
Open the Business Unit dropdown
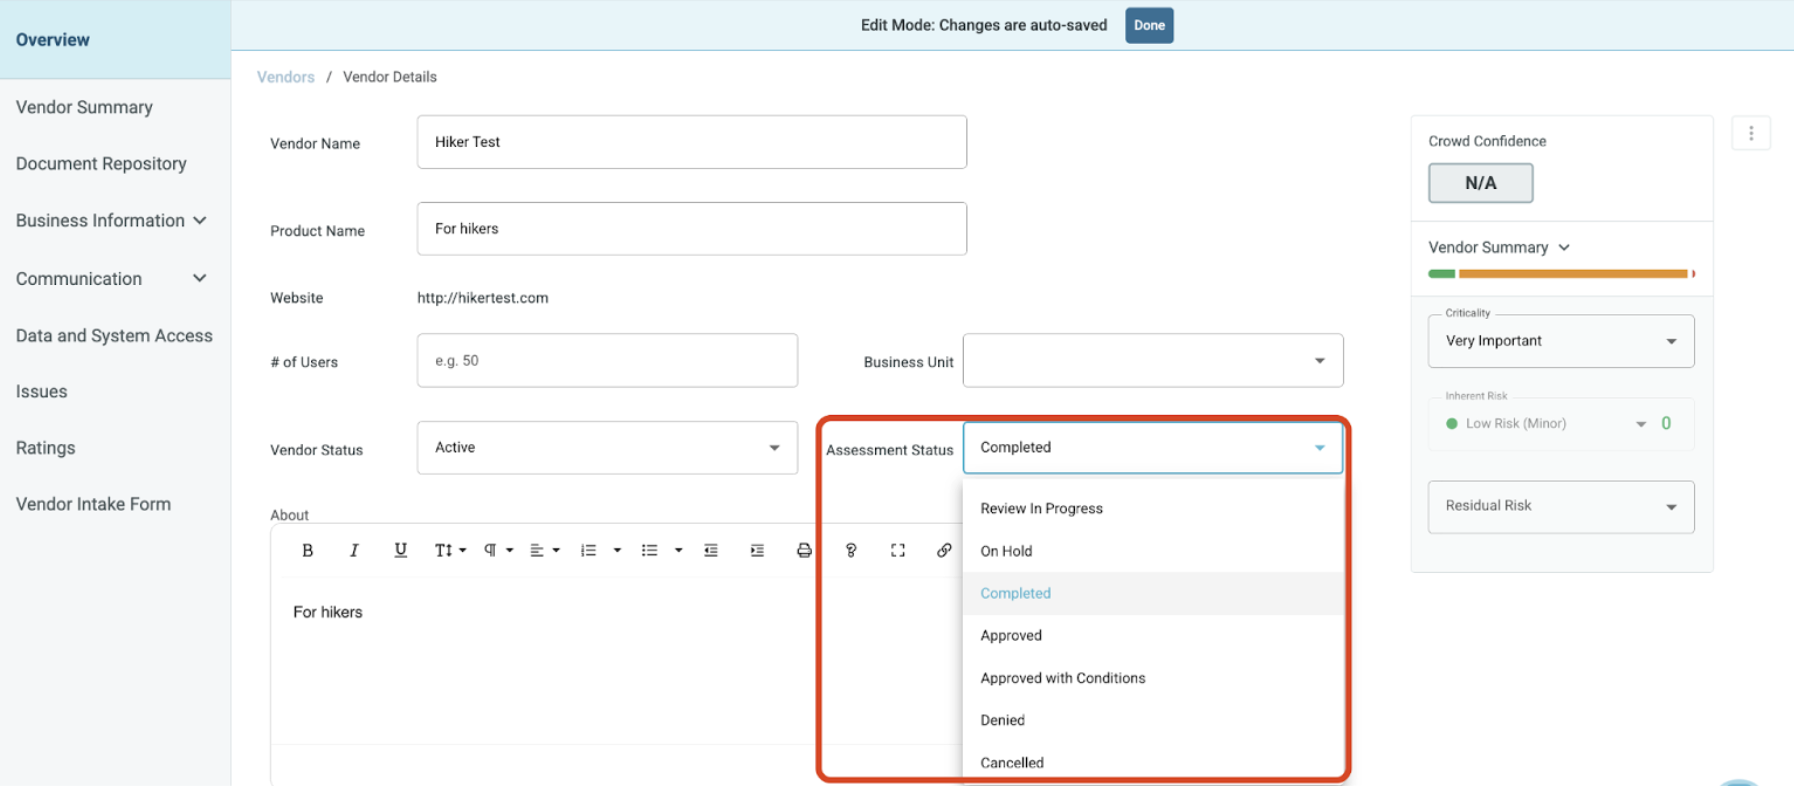pyautogui.click(x=1153, y=360)
